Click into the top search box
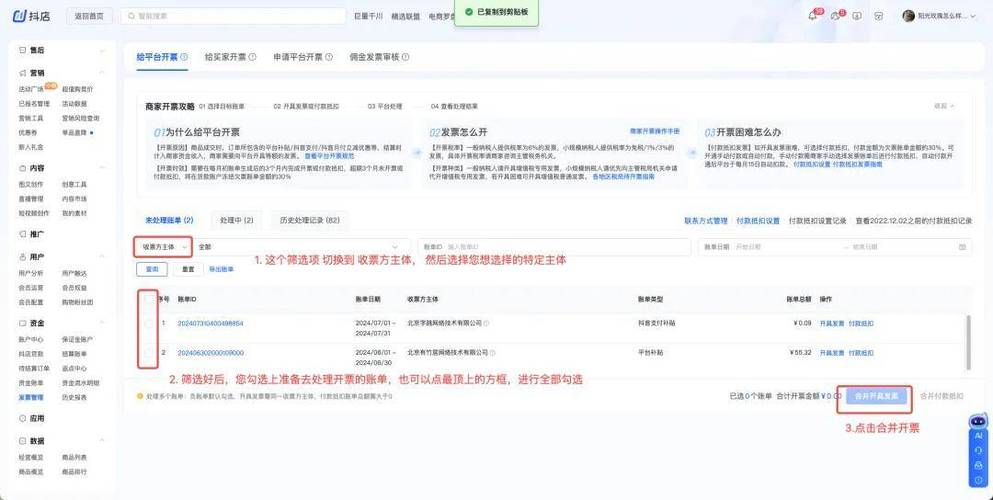 tap(234, 16)
